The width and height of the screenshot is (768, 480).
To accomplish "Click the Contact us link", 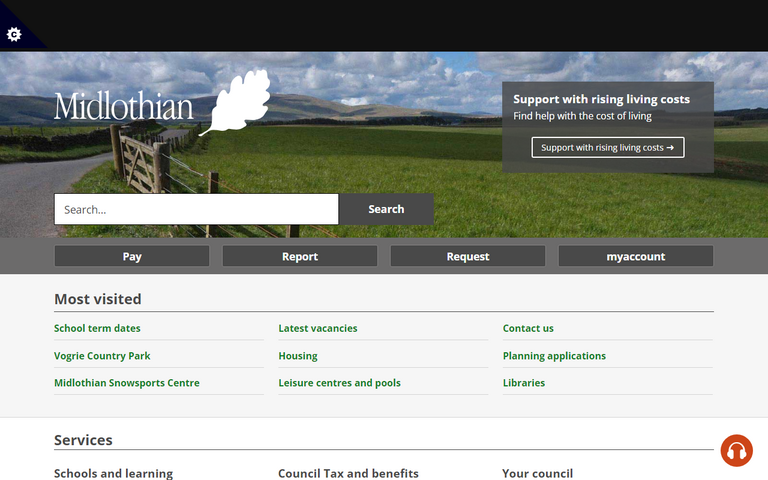I will [528, 328].
